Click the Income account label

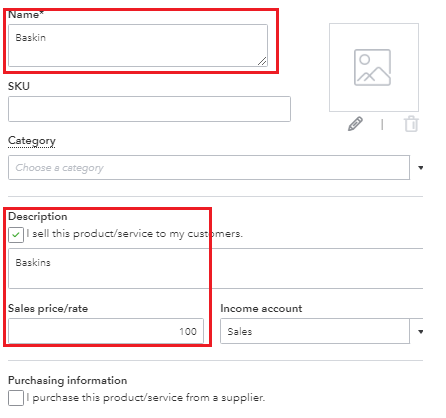[x=261, y=308]
